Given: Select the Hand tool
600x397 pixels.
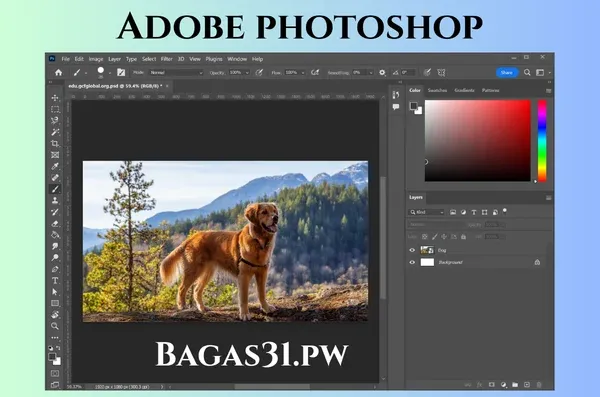Looking at the screenshot, I should click(x=55, y=315).
